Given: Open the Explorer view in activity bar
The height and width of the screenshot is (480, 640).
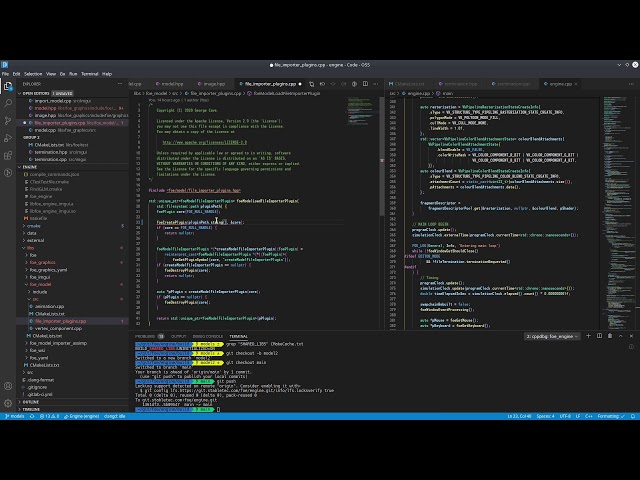Looking at the screenshot, I should 8,87.
